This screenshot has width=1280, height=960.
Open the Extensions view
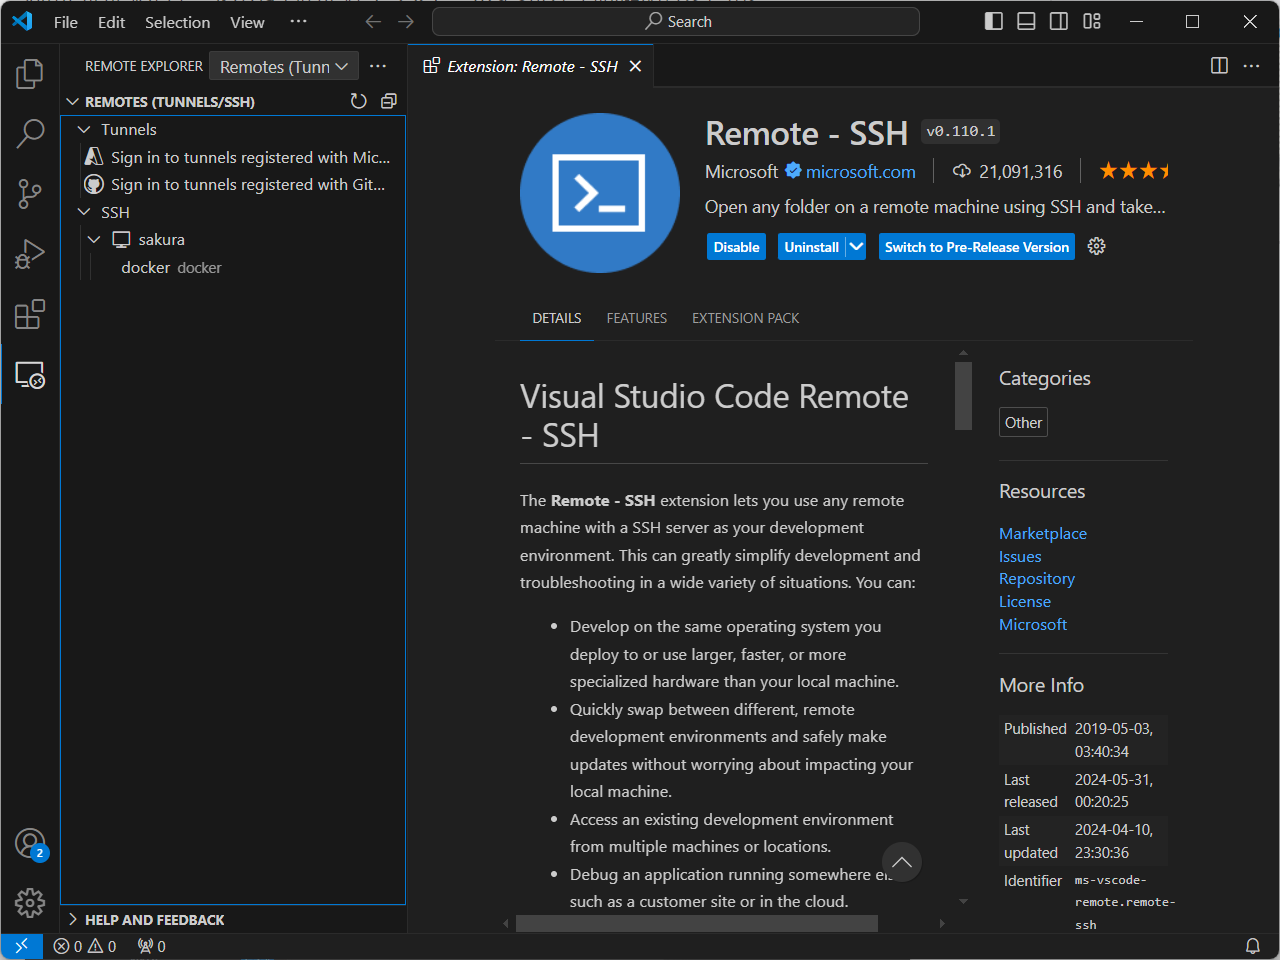click(30, 314)
